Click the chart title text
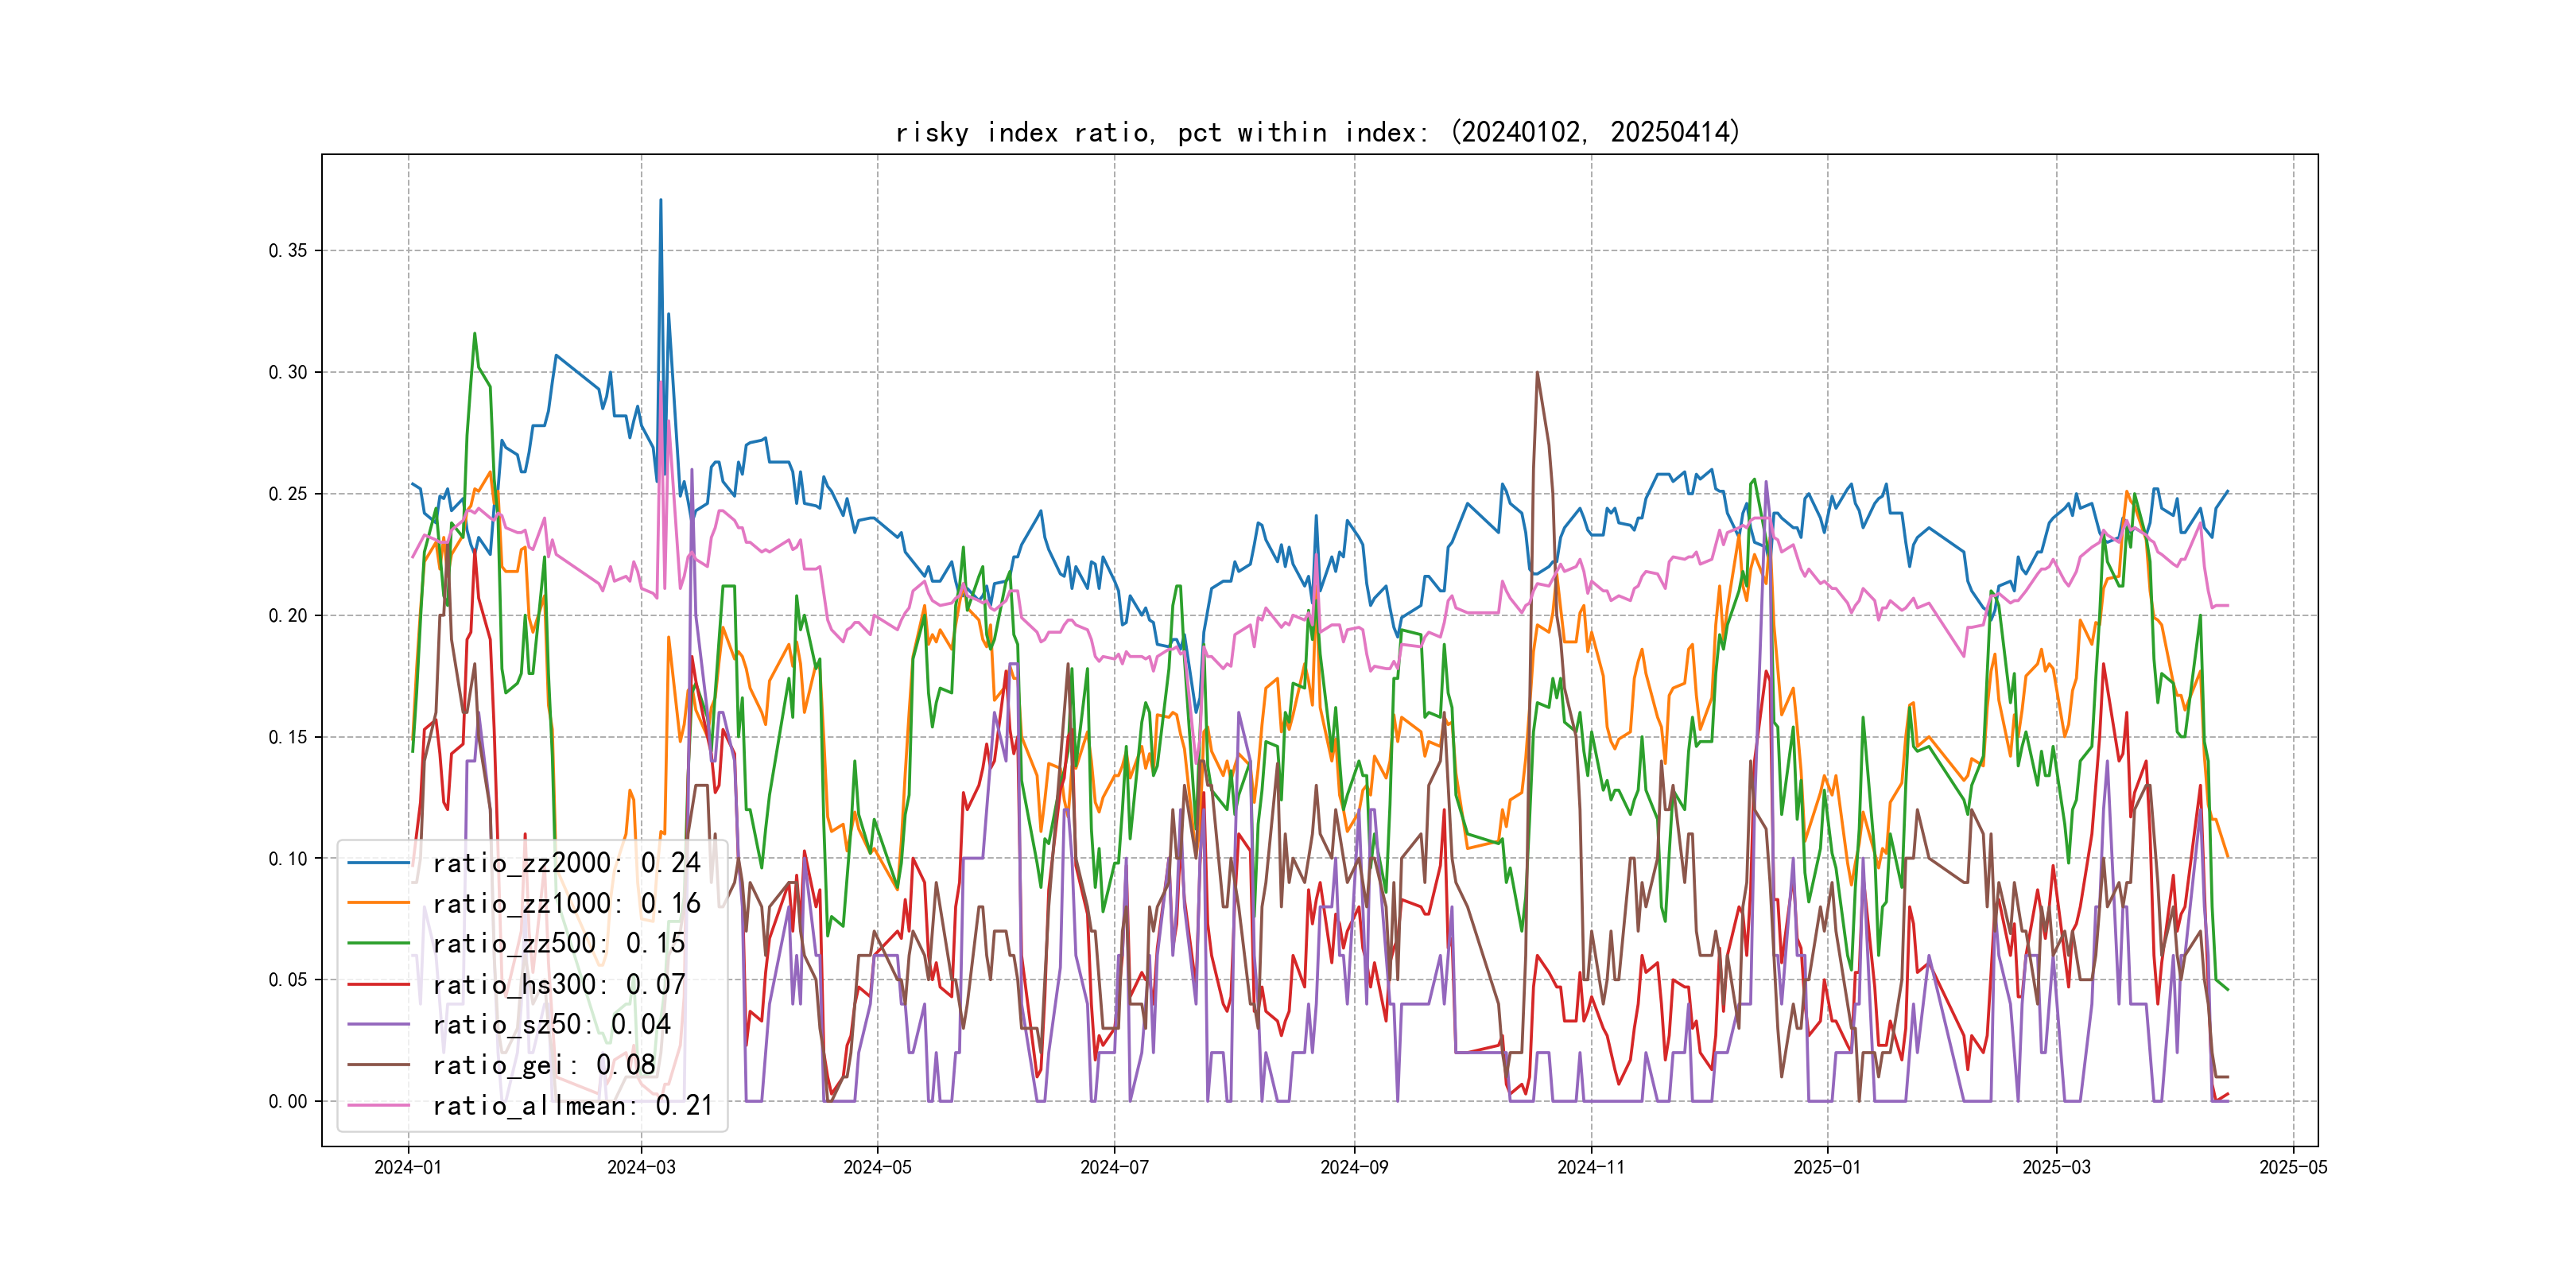Image resolution: width=2576 pixels, height=1288 pixels. click(x=1318, y=132)
